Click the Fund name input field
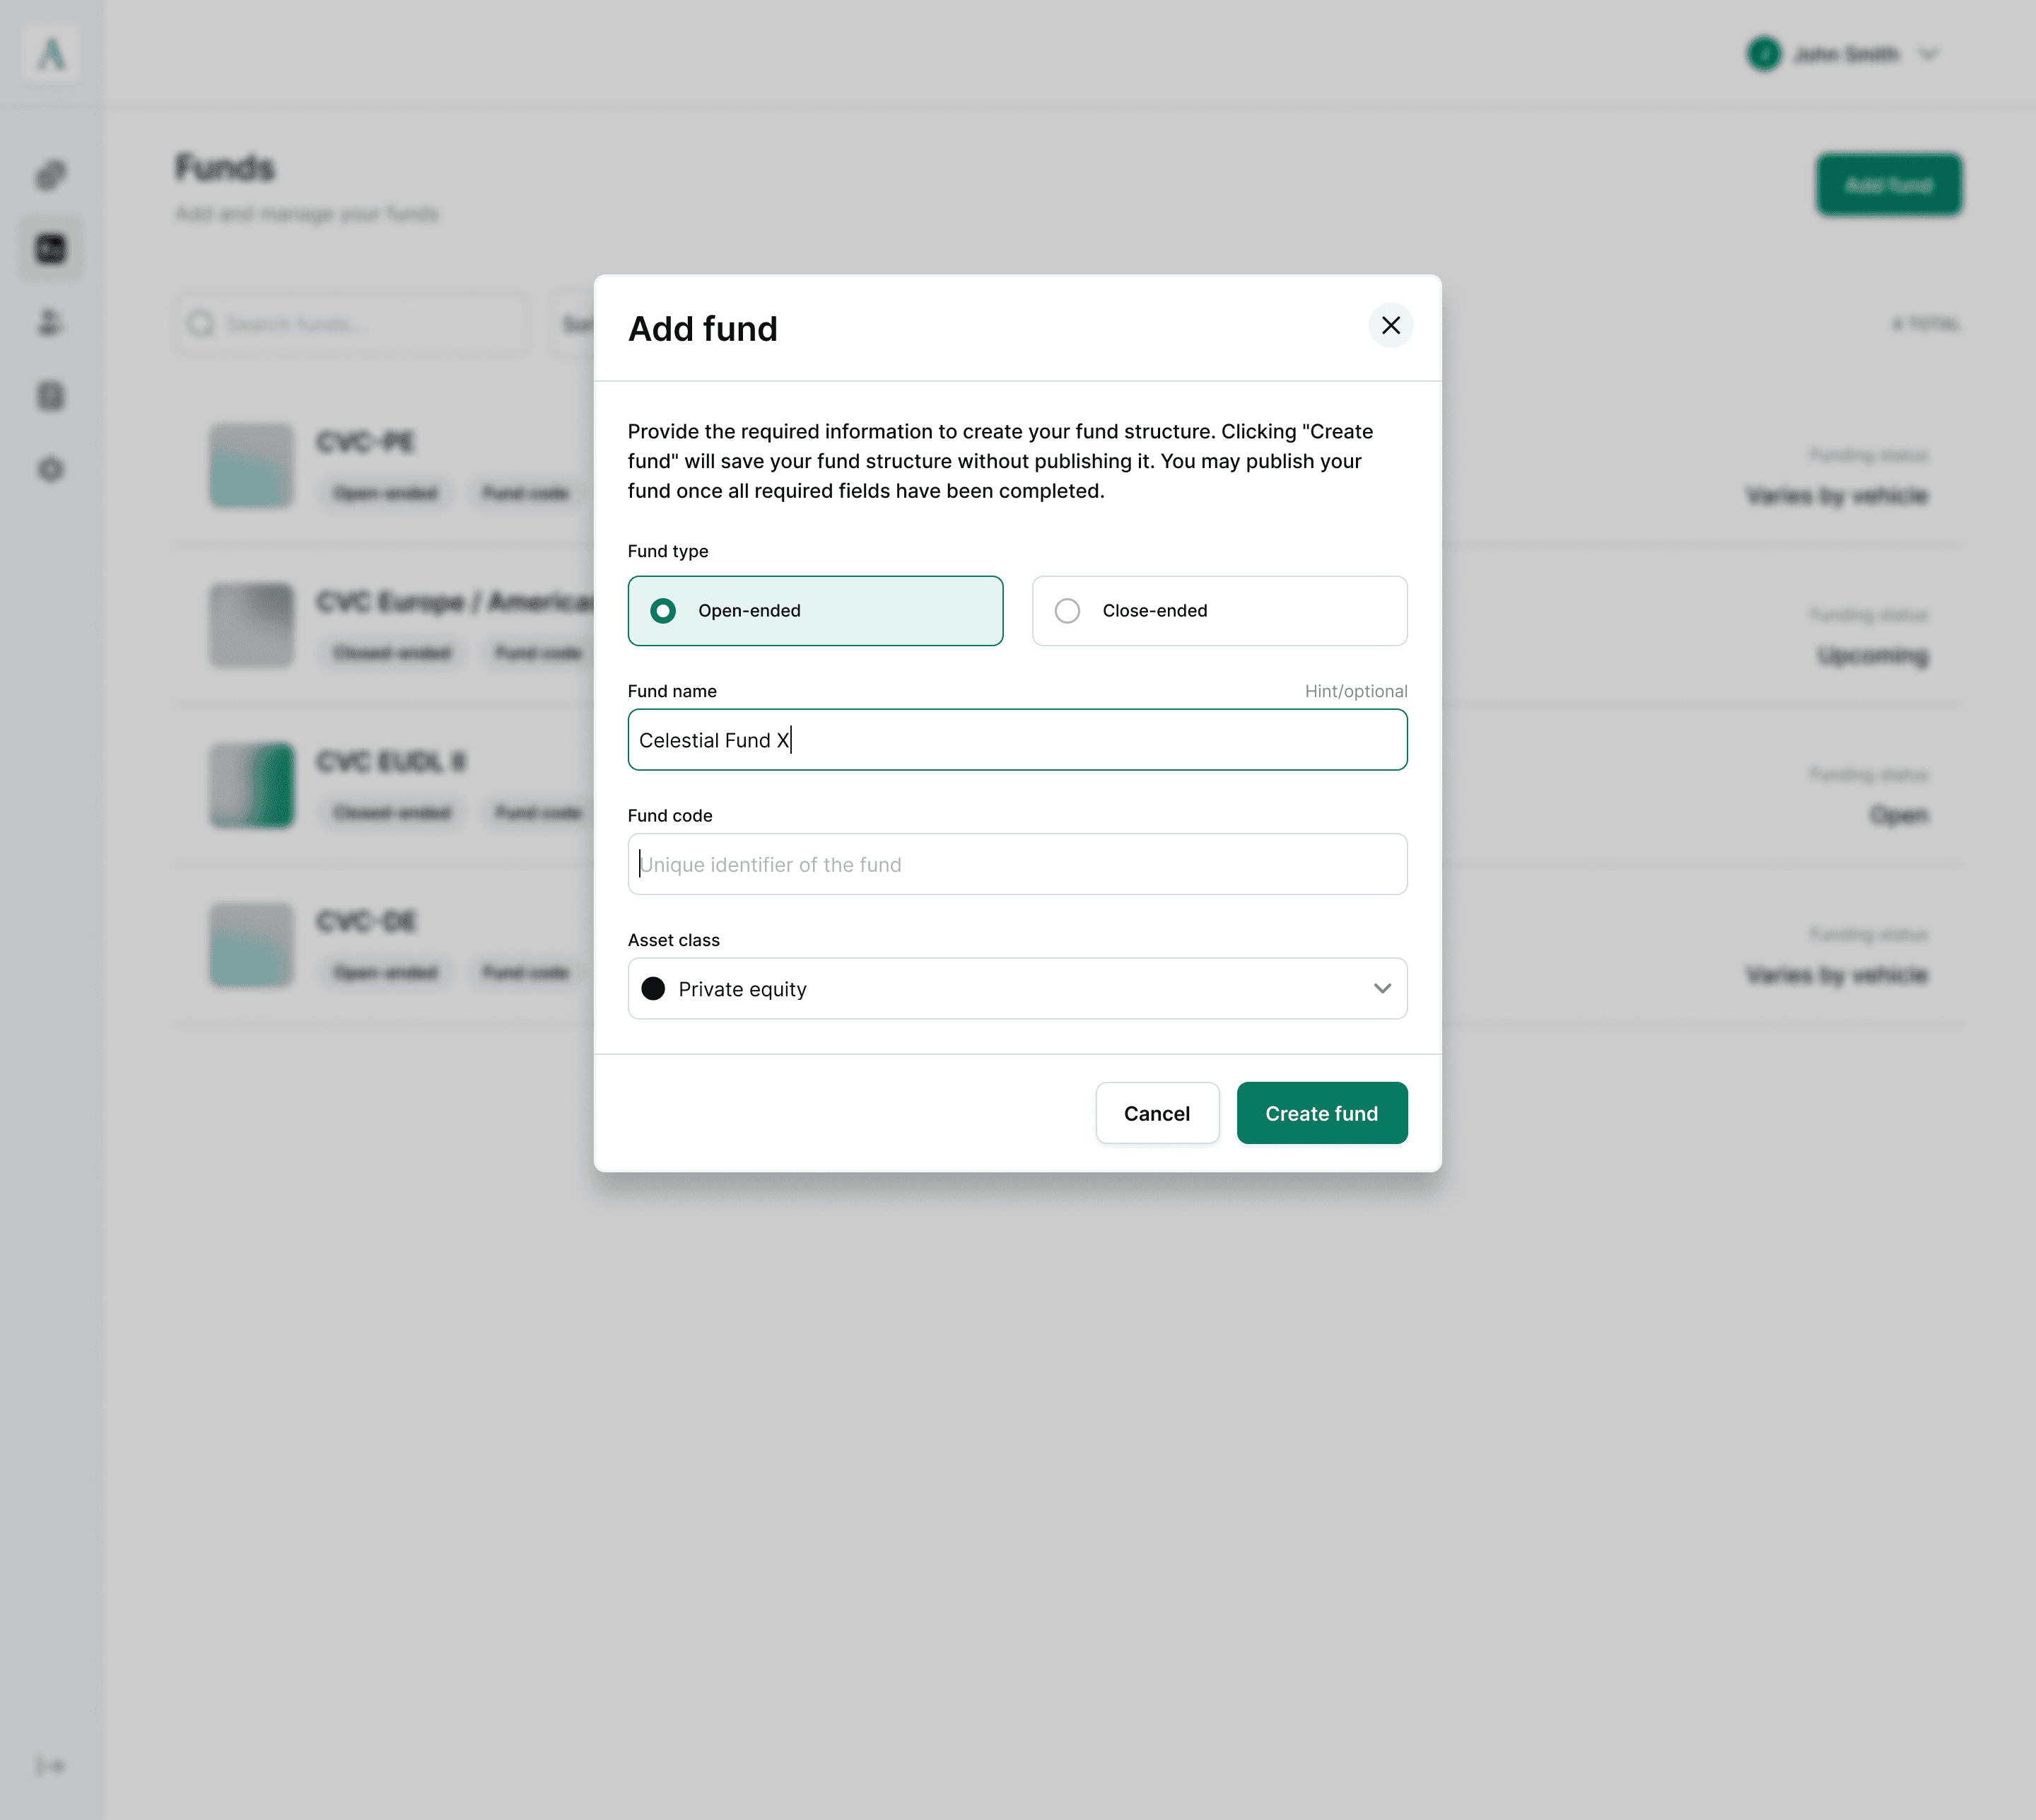The height and width of the screenshot is (1820, 2036). click(1017, 740)
